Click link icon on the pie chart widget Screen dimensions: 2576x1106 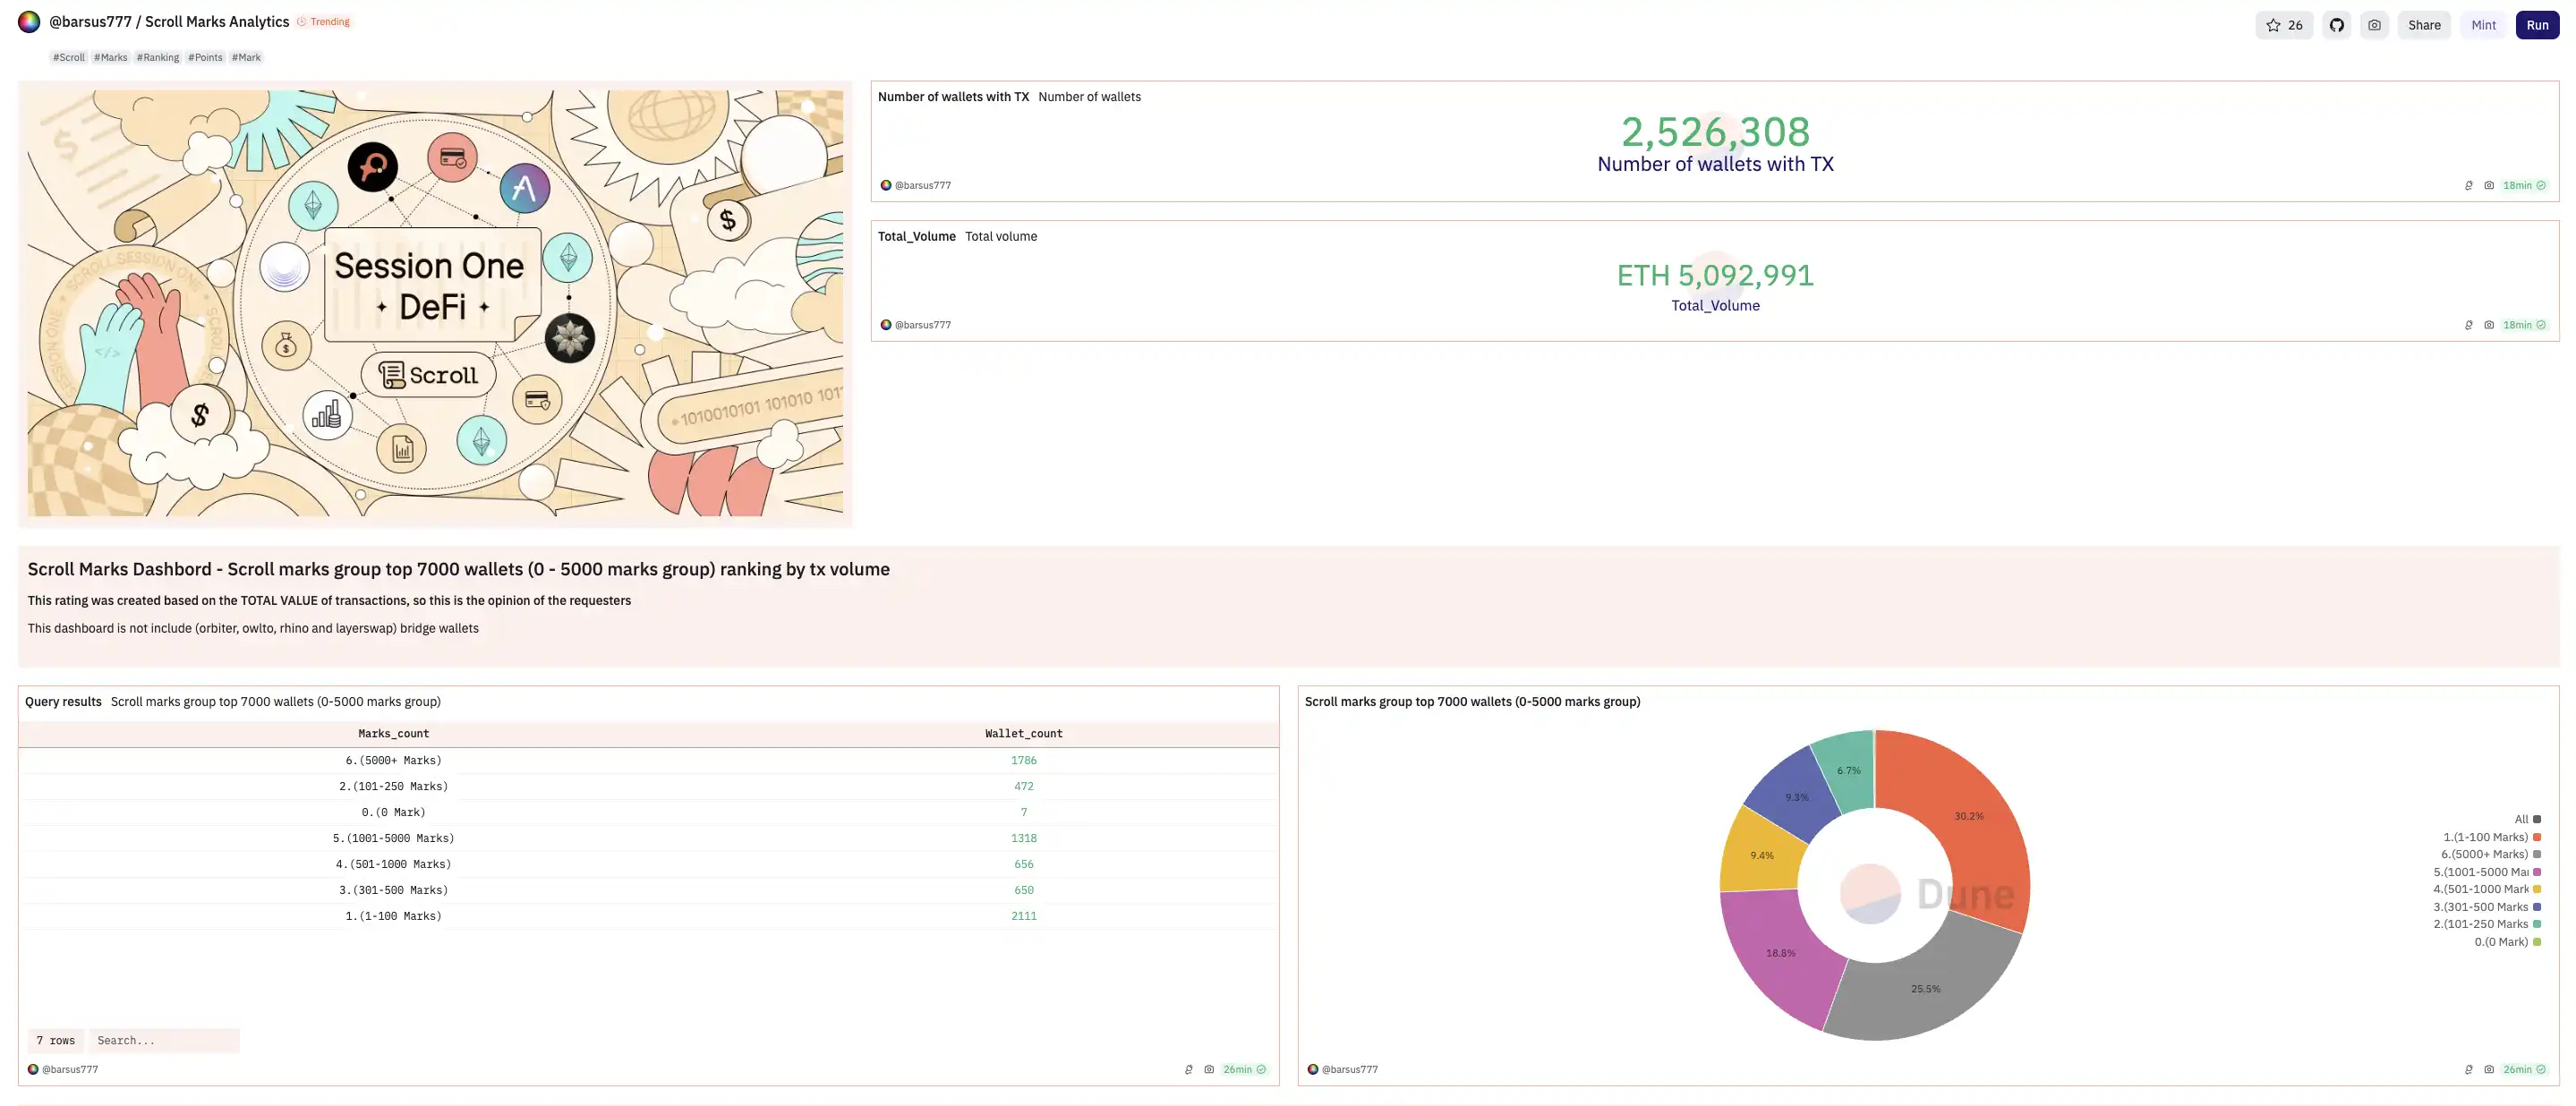pos(2468,1069)
